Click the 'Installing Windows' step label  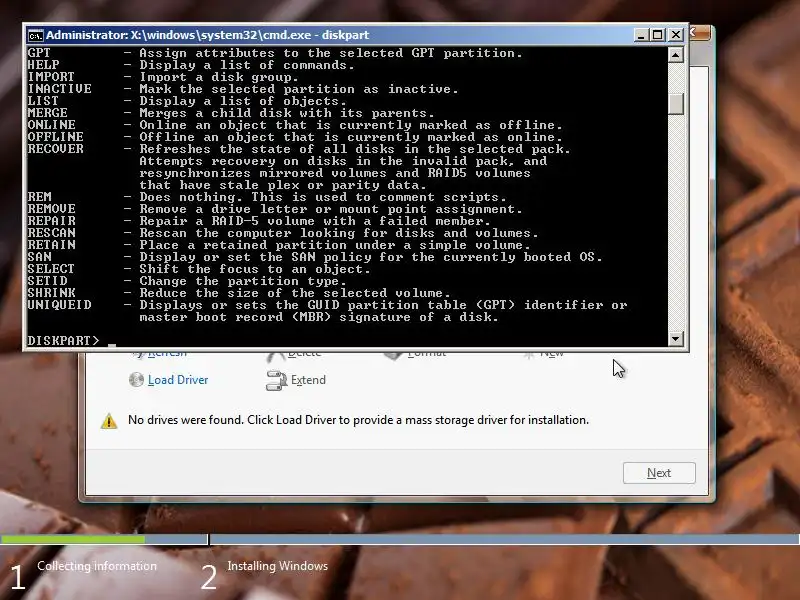[278, 566]
